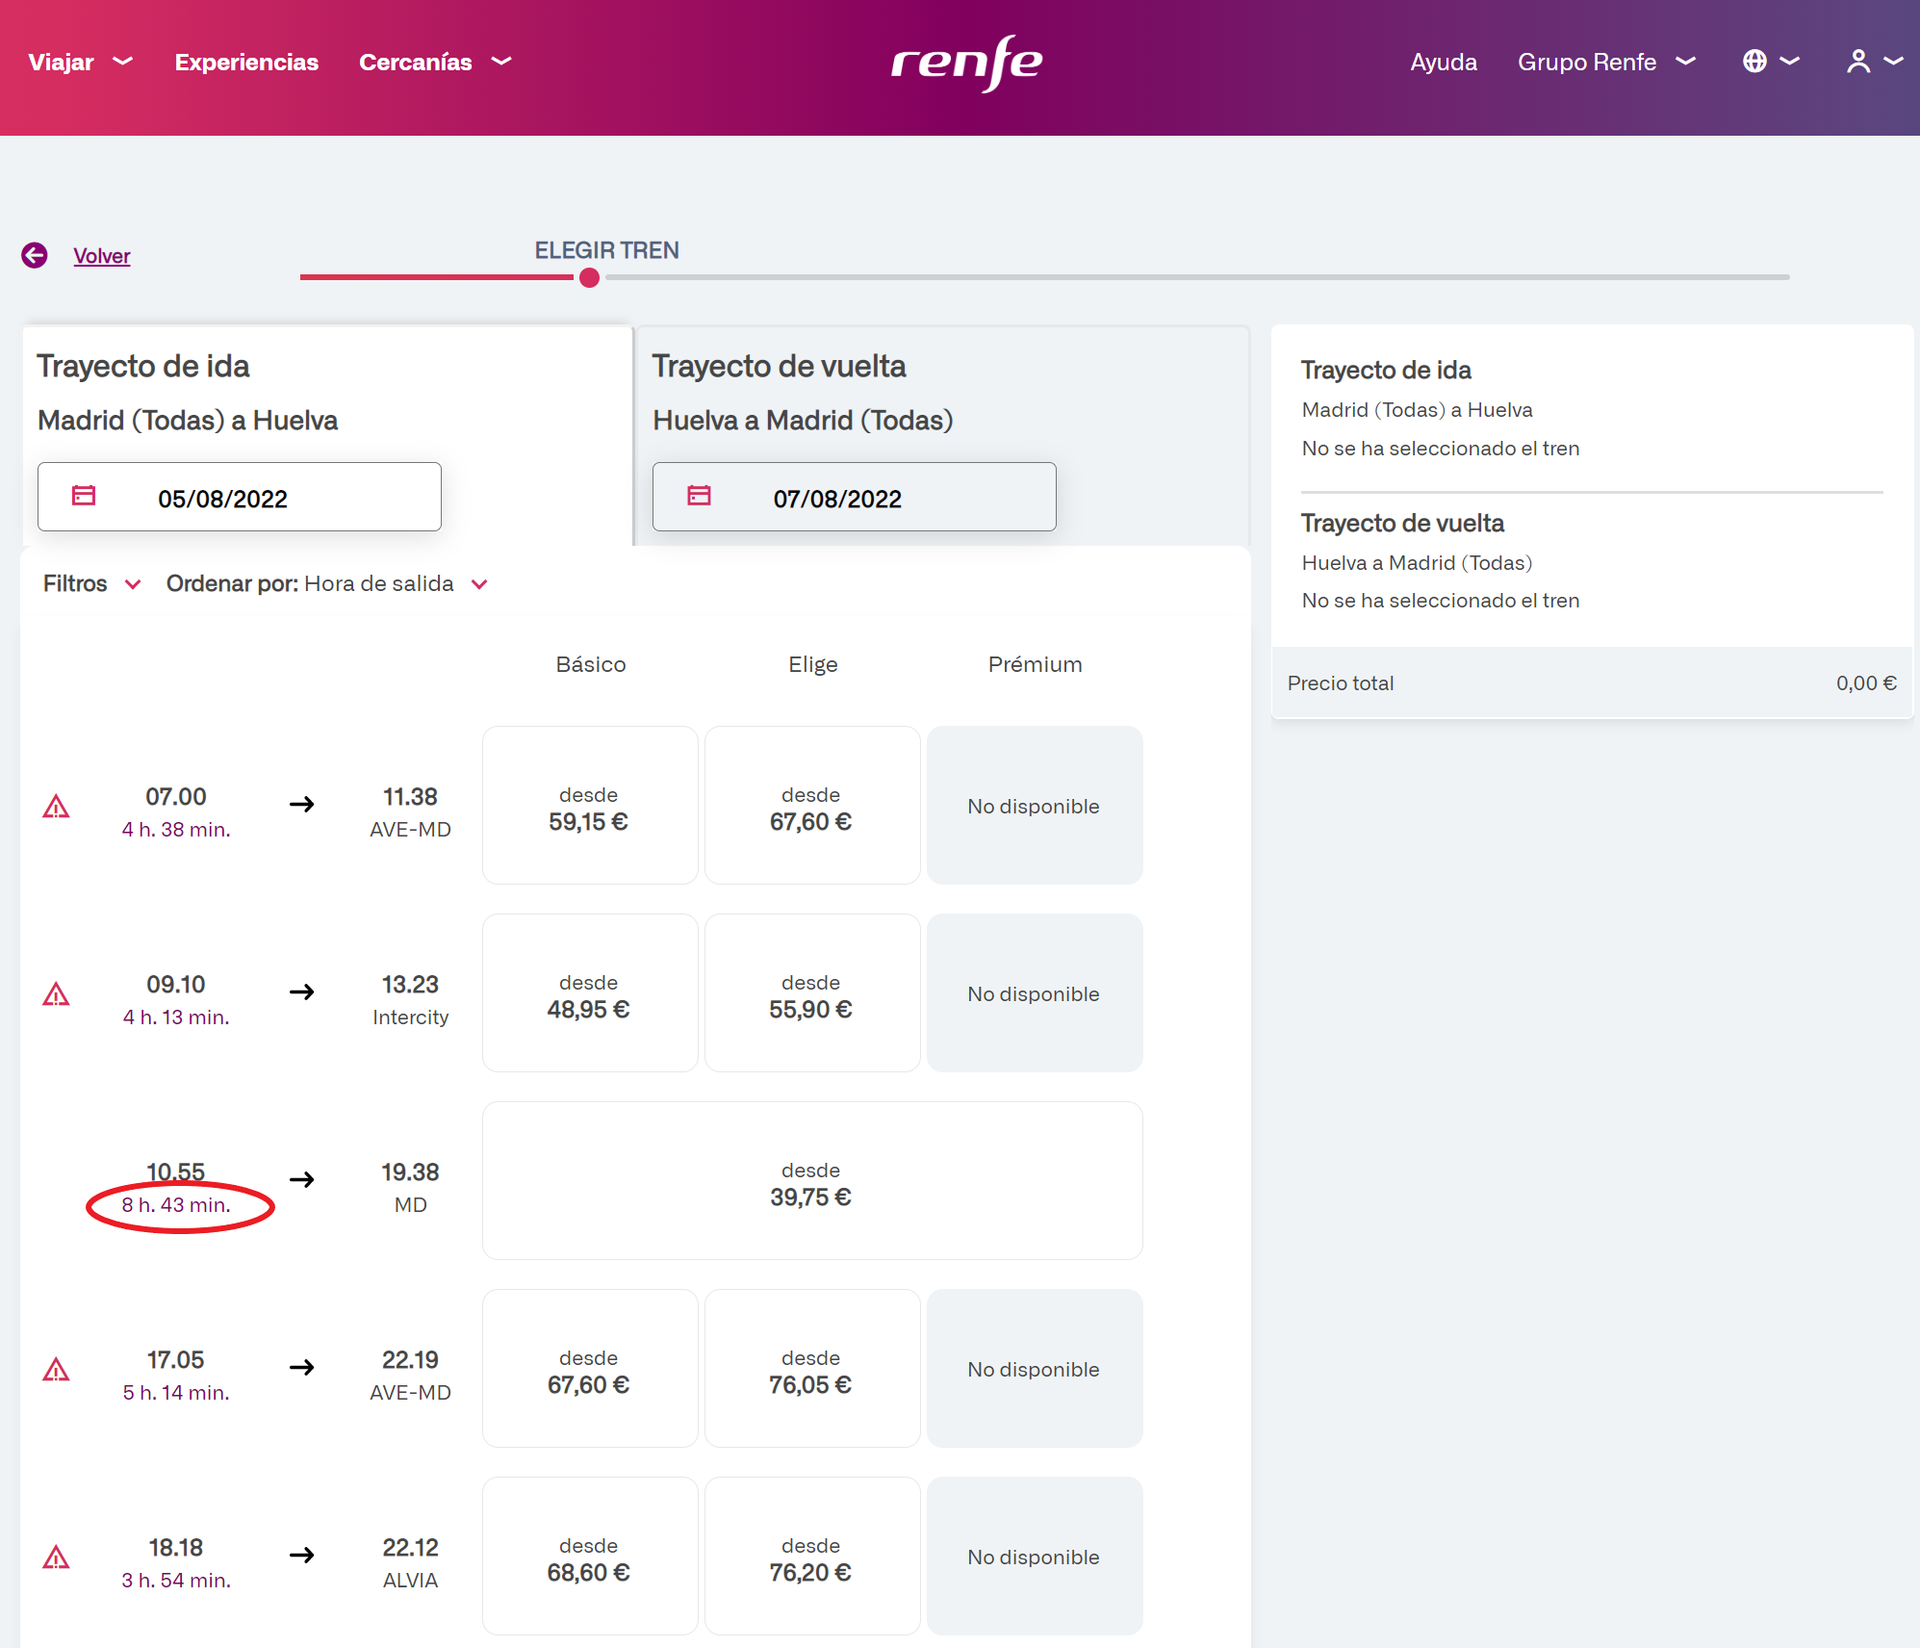Select Básico 48,95 € fare for 09.10 Intercity

[x=590, y=993]
